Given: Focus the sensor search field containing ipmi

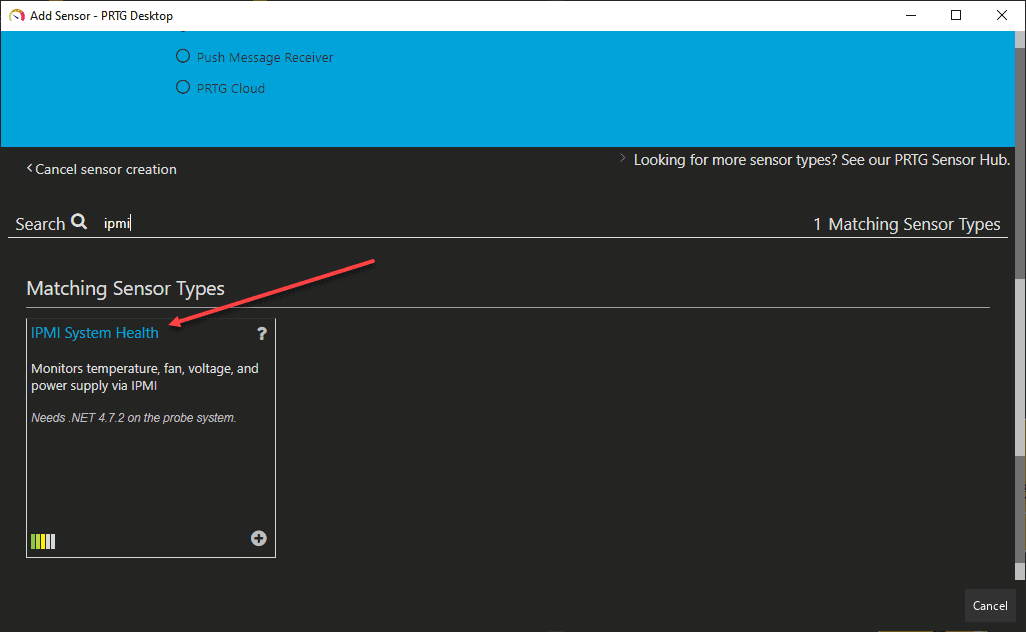Looking at the screenshot, I should click(451, 223).
